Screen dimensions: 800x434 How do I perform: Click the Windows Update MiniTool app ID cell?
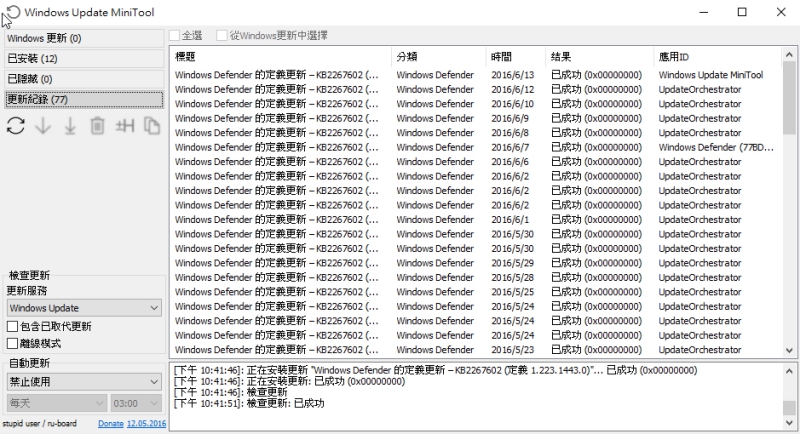pyautogui.click(x=711, y=75)
